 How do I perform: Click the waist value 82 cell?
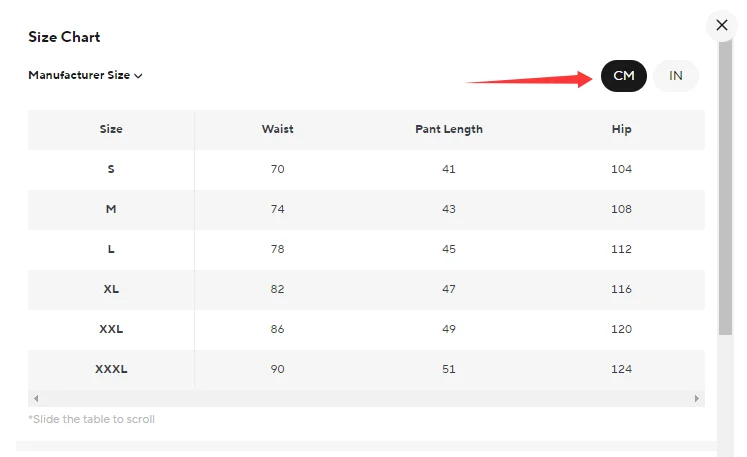277,289
